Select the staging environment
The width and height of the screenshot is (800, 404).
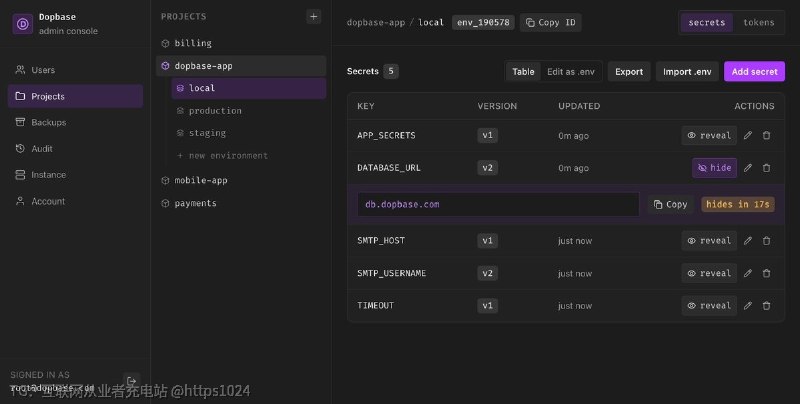tap(249, 133)
